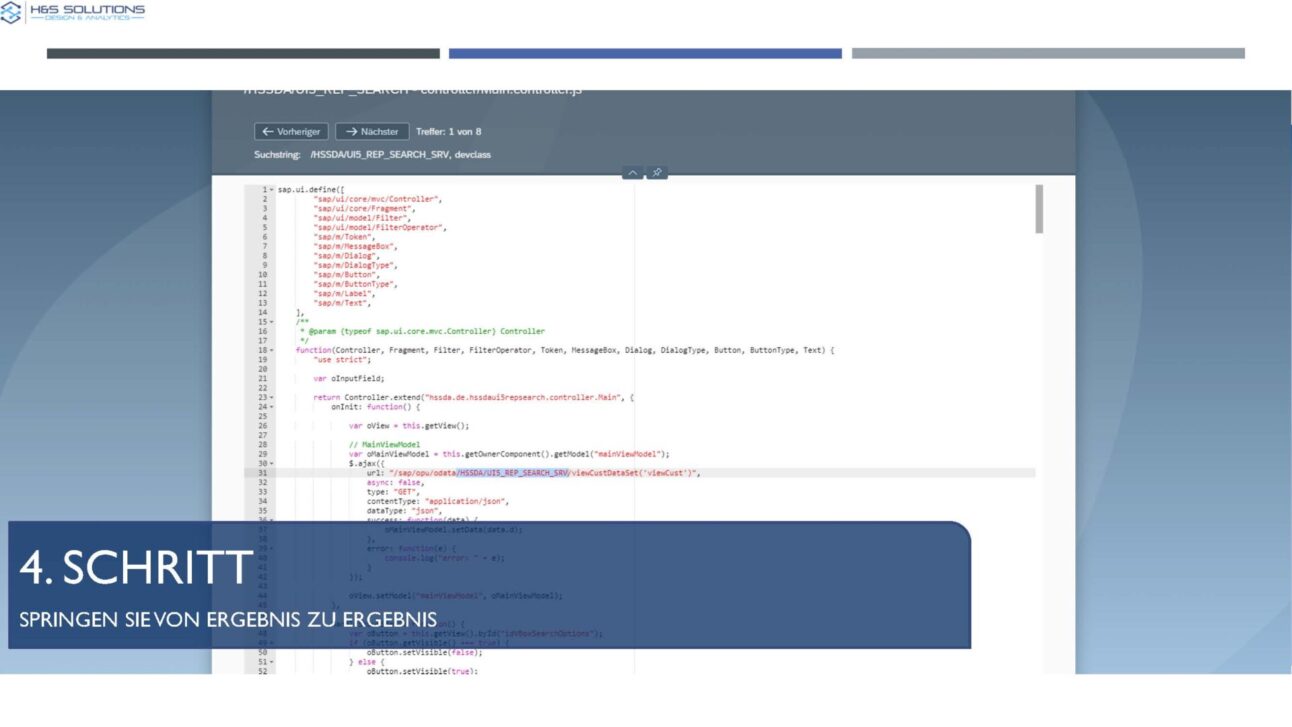
Task: Select the blue middle progress bar segment
Action: click(645, 54)
